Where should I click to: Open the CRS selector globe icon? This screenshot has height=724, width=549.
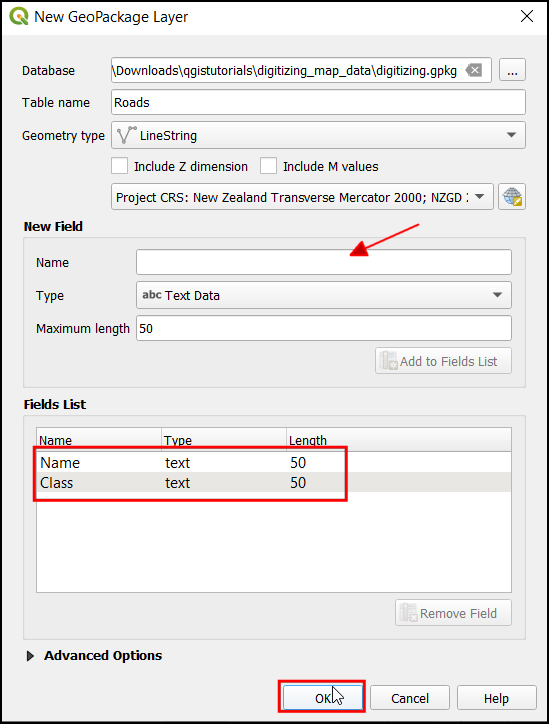click(512, 197)
